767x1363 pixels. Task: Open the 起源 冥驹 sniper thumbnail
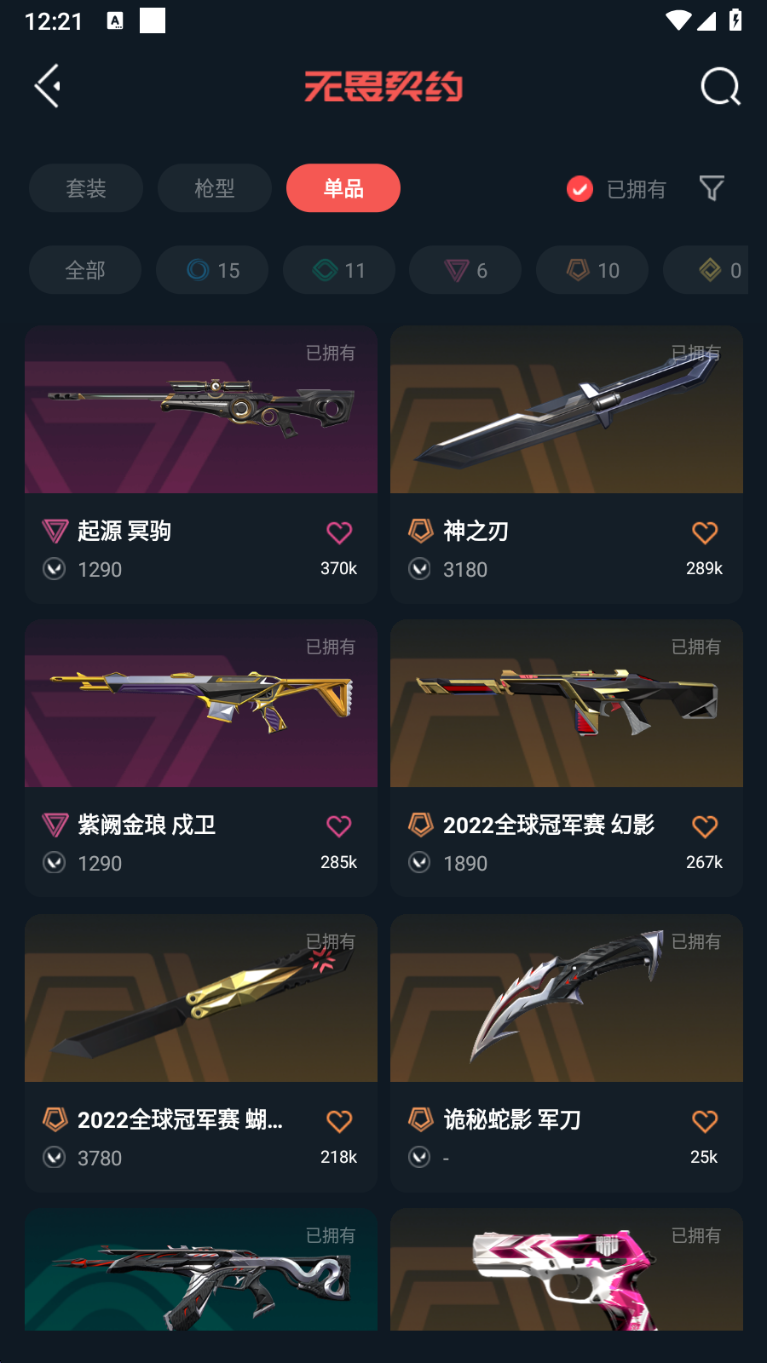pos(201,409)
